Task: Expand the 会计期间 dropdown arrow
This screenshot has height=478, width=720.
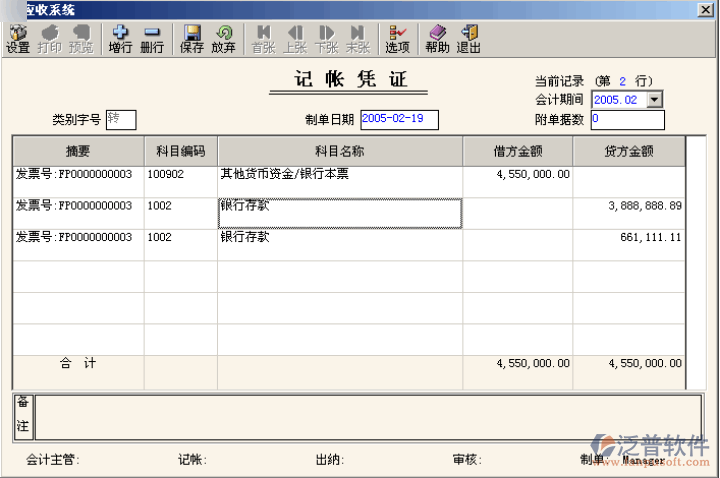Action: coord(655,100)
